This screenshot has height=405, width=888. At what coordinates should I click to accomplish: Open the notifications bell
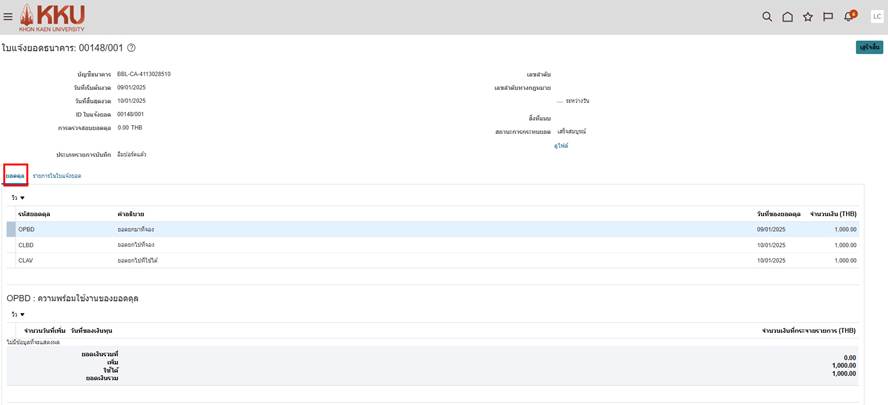849,16
